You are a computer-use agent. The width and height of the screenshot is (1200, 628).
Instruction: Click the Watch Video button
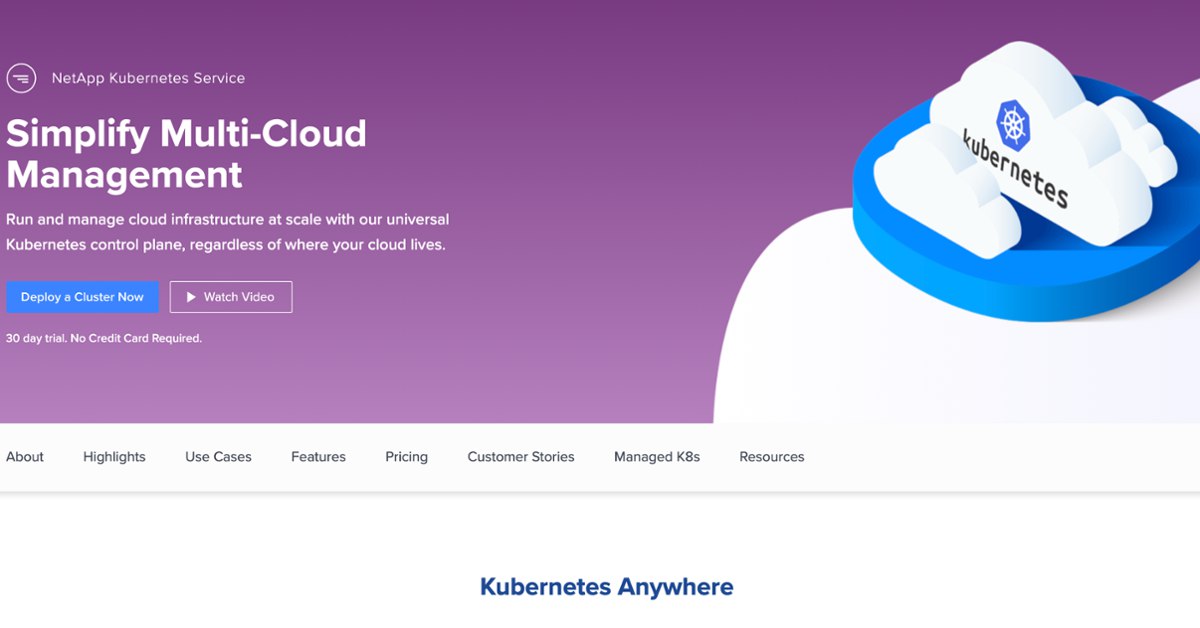[231, 297]
